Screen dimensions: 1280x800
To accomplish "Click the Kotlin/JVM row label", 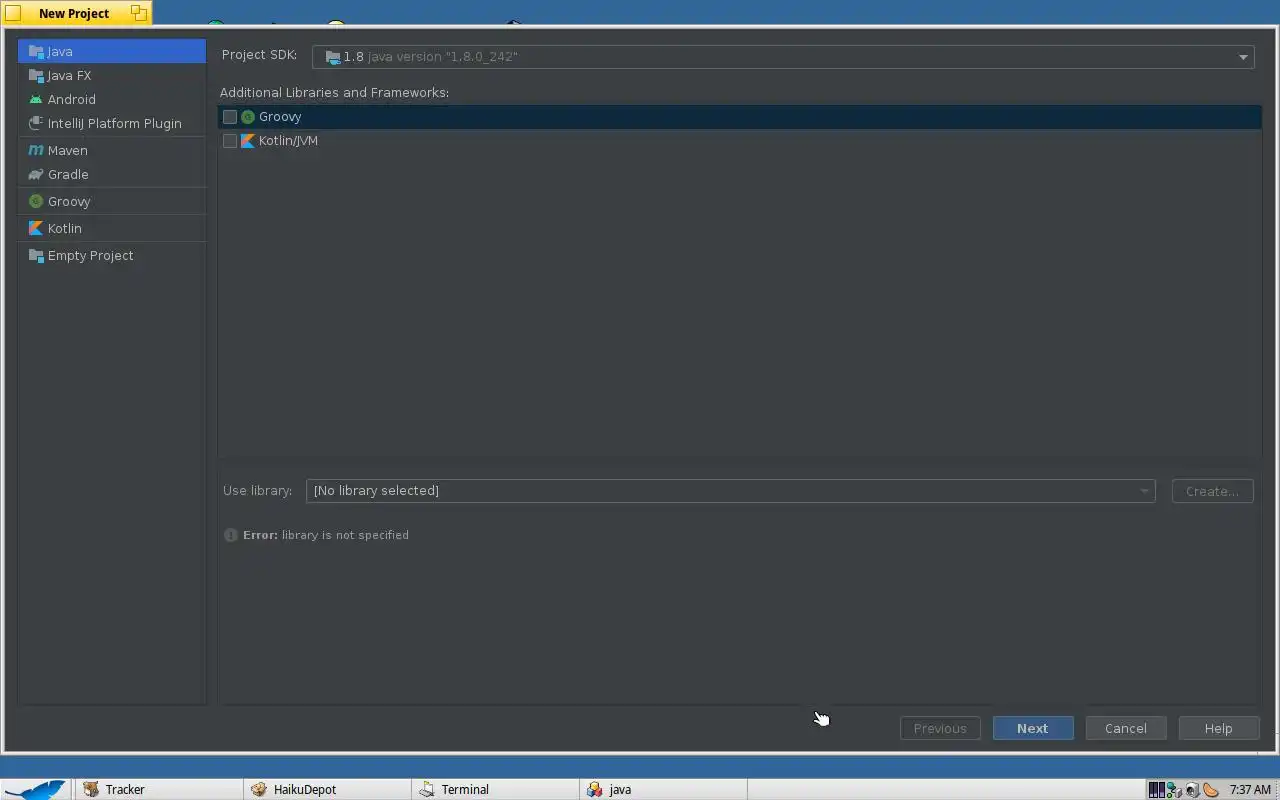I will click(x=288, y=141).
